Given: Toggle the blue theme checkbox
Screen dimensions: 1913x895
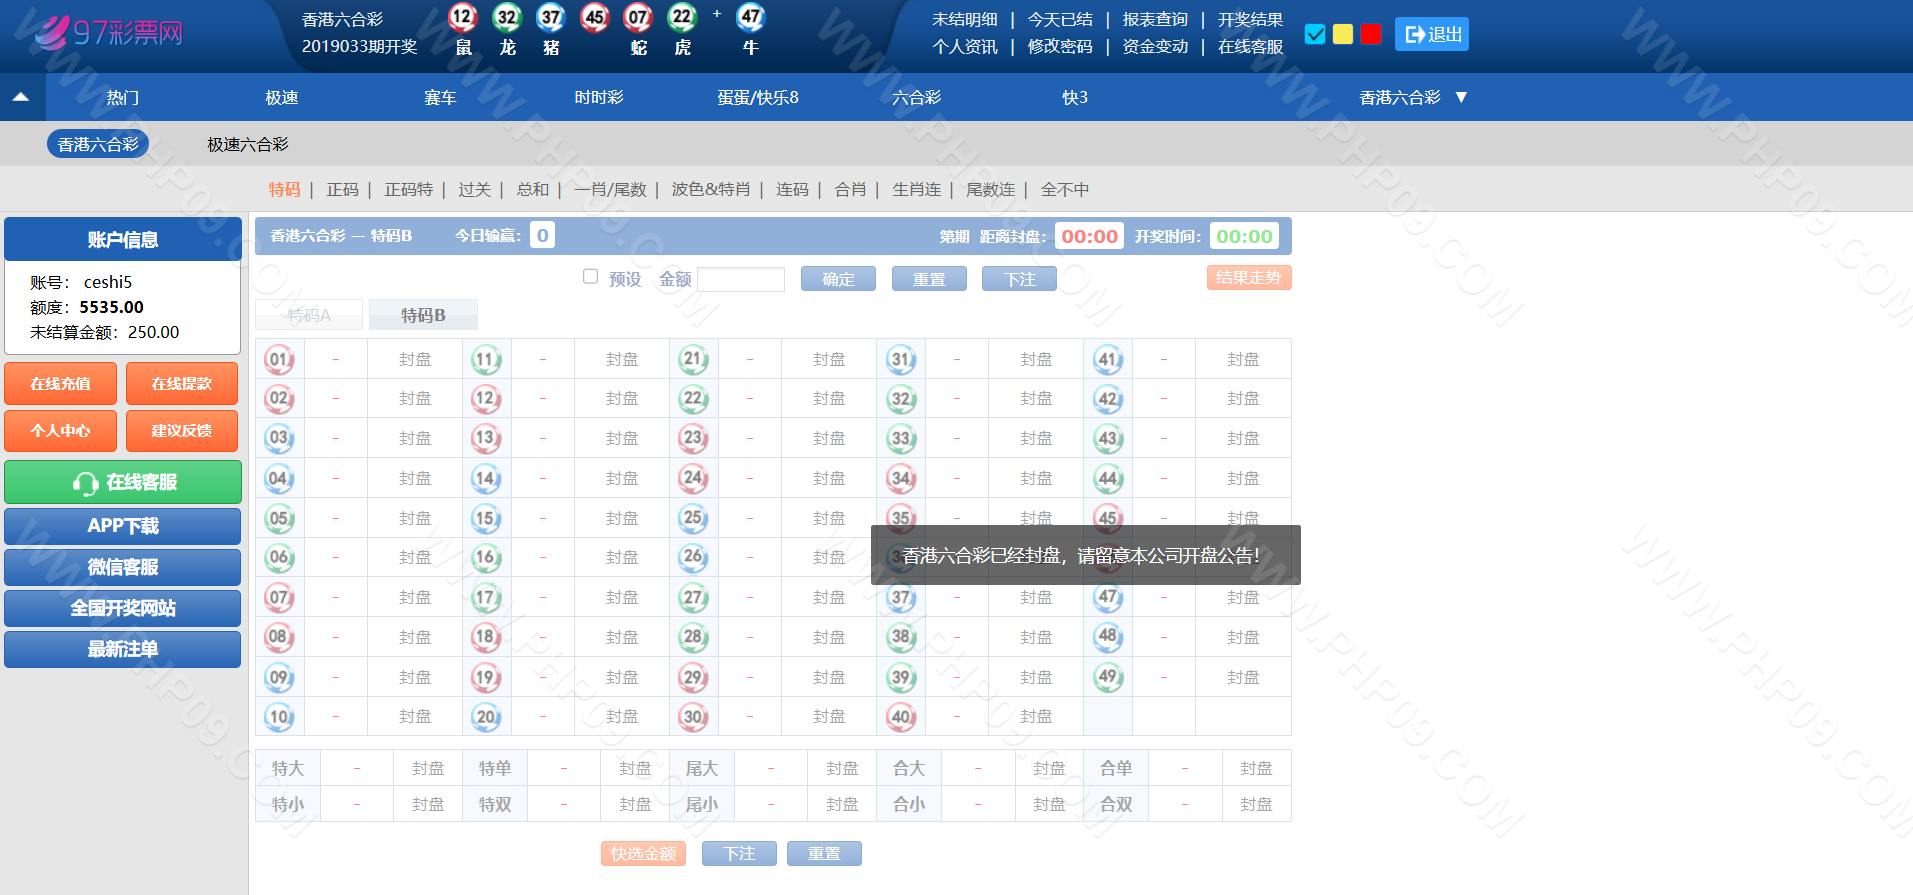Looking at the screenshot, I should (x=1315, y=34).
